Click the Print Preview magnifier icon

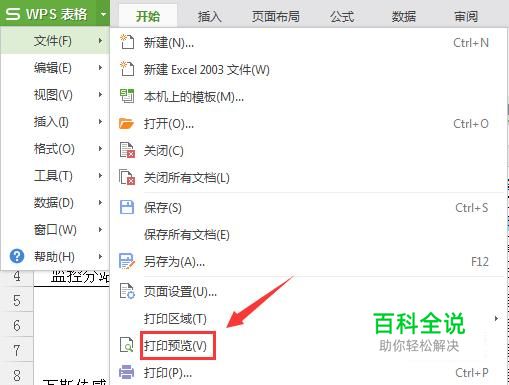[127, 345]
